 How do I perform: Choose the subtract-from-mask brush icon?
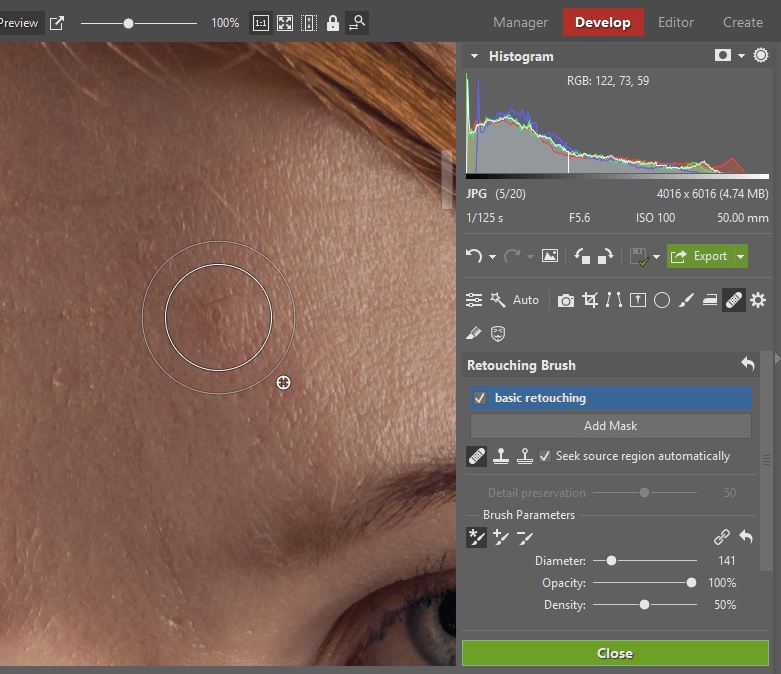click(525, 538)
